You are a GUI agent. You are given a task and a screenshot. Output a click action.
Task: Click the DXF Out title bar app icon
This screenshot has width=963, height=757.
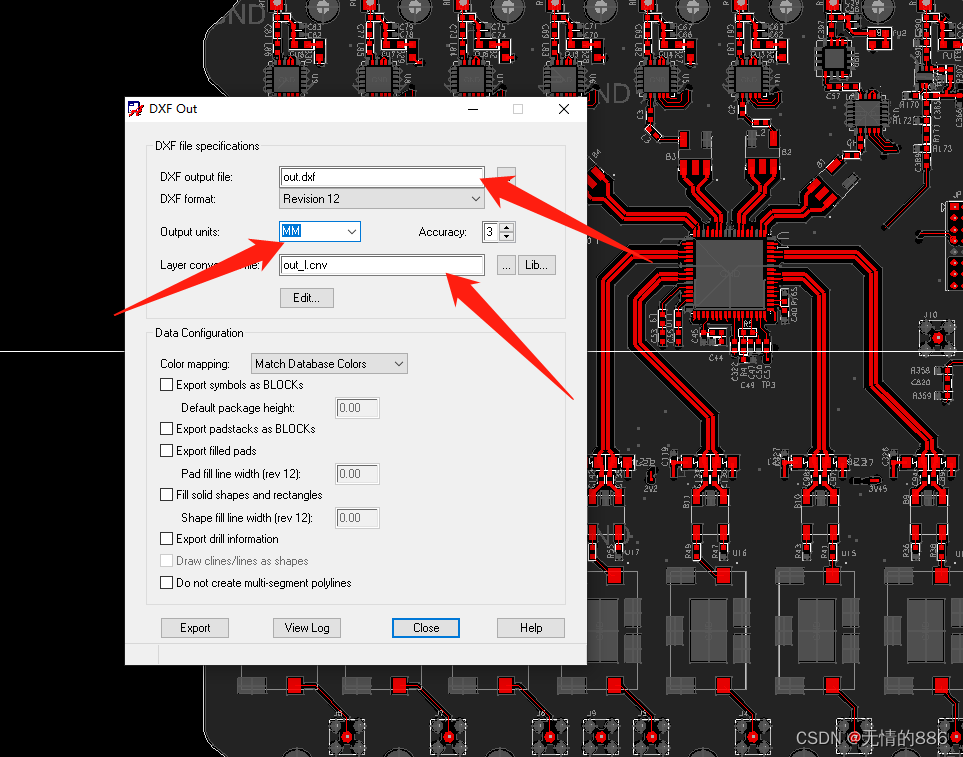click(136, 109)
